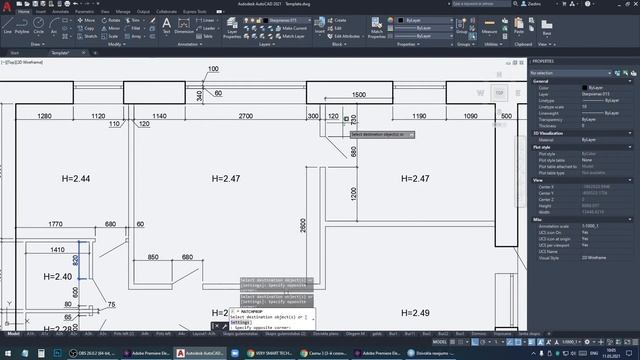The height and width of the screenshot is (360, 640).
Task: Click the Group tool
Action: coord(462,25)
